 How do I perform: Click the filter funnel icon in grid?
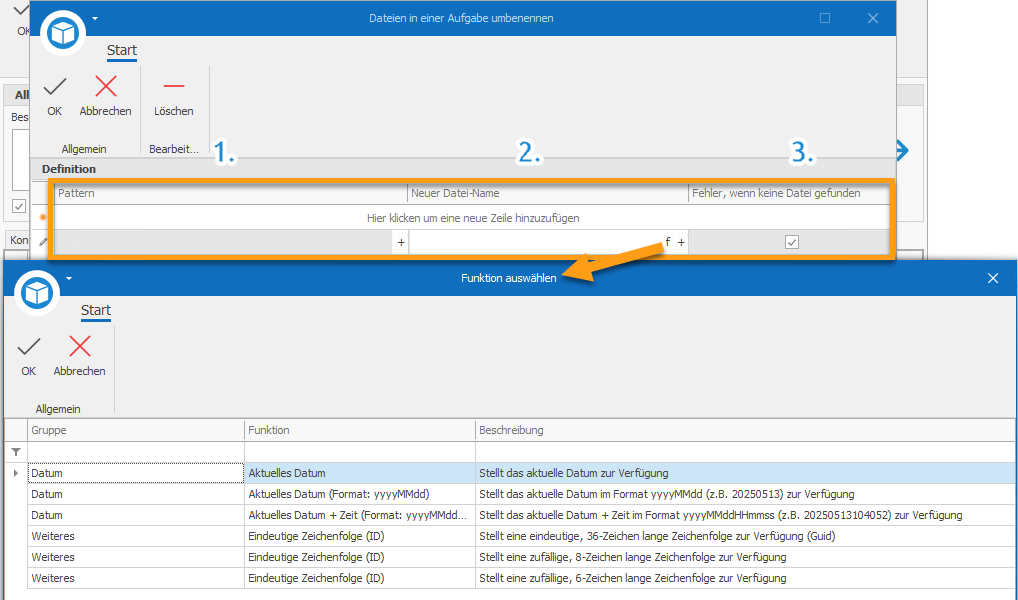point(16,452)
